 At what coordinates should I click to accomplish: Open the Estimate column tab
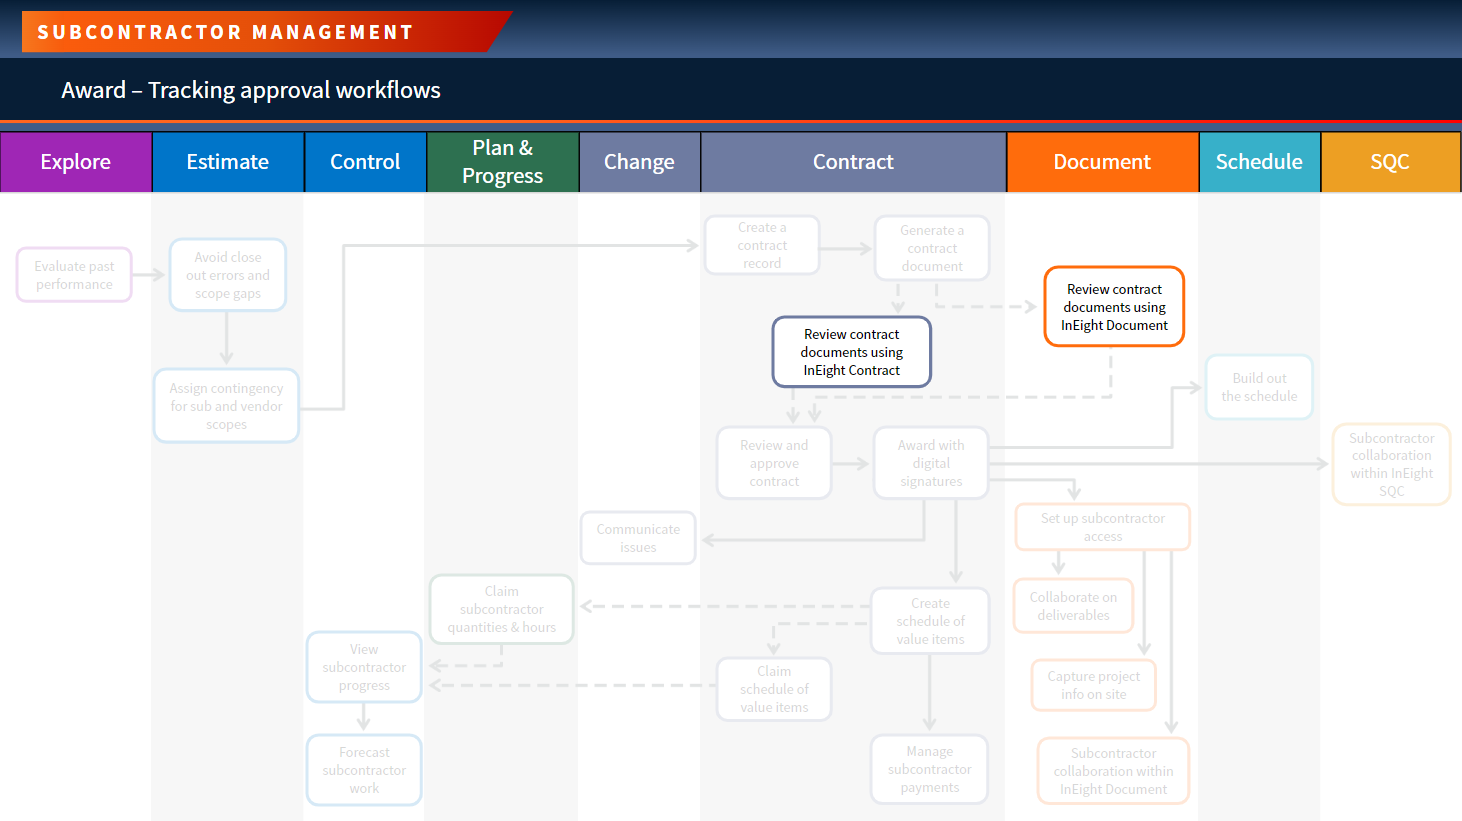click(228, 162)
